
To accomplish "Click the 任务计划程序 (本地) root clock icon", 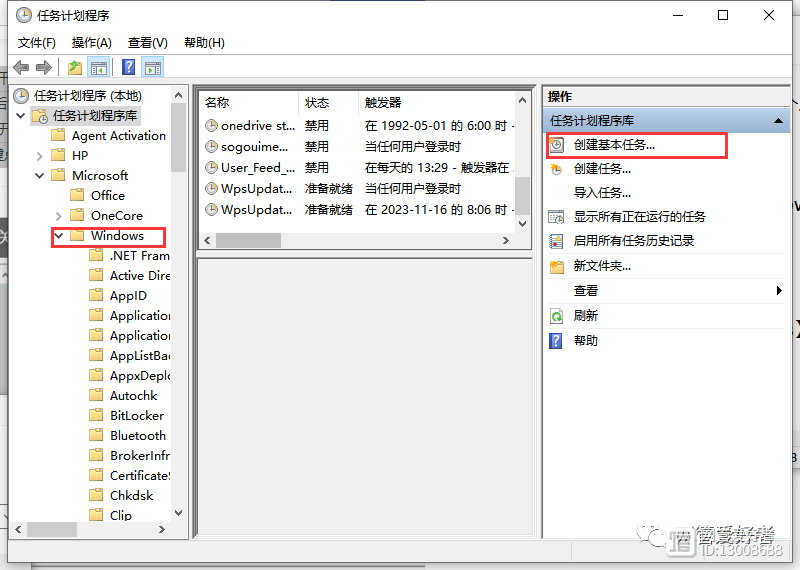I will point(21,96).
